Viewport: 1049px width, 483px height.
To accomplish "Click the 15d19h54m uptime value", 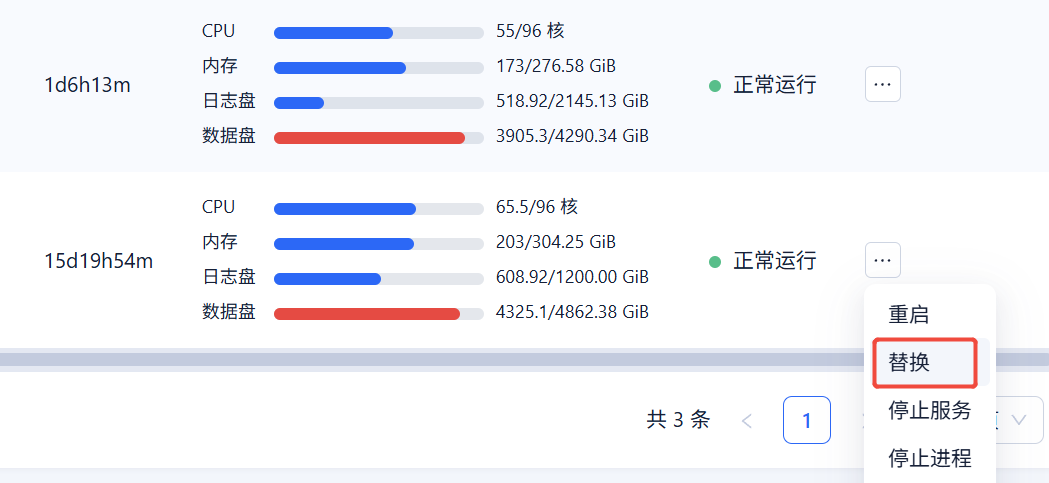I will [99, 262].
